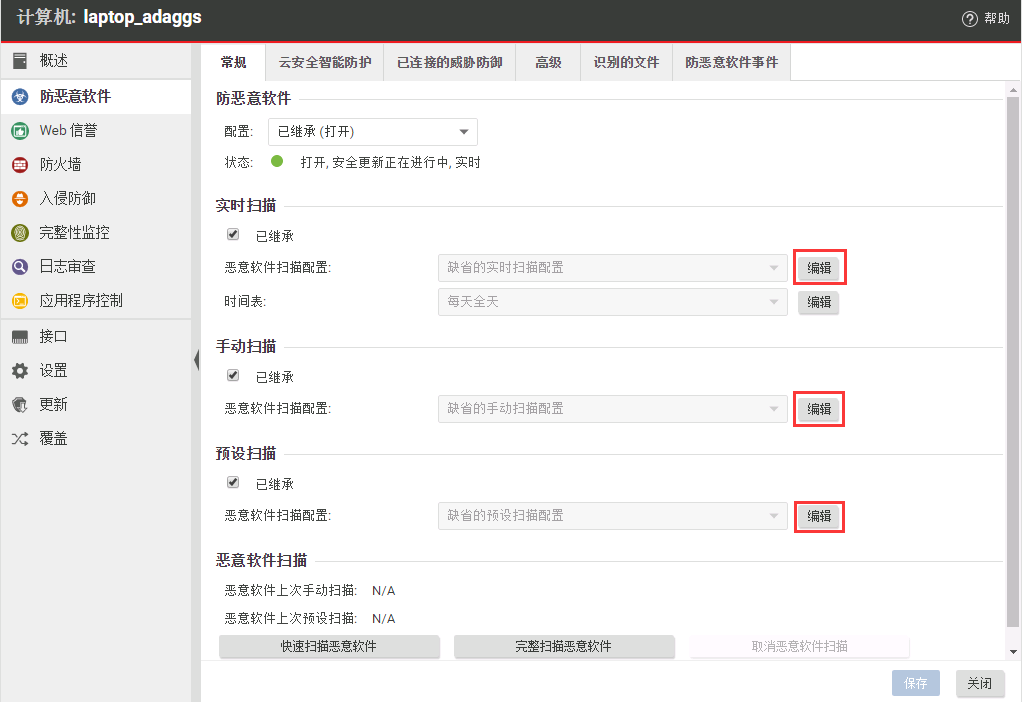Expand the 配置 dropdown showing 已继承 (打开)
The height and width of the screenshot is (702, 1022).
click(x=372, y=132)
